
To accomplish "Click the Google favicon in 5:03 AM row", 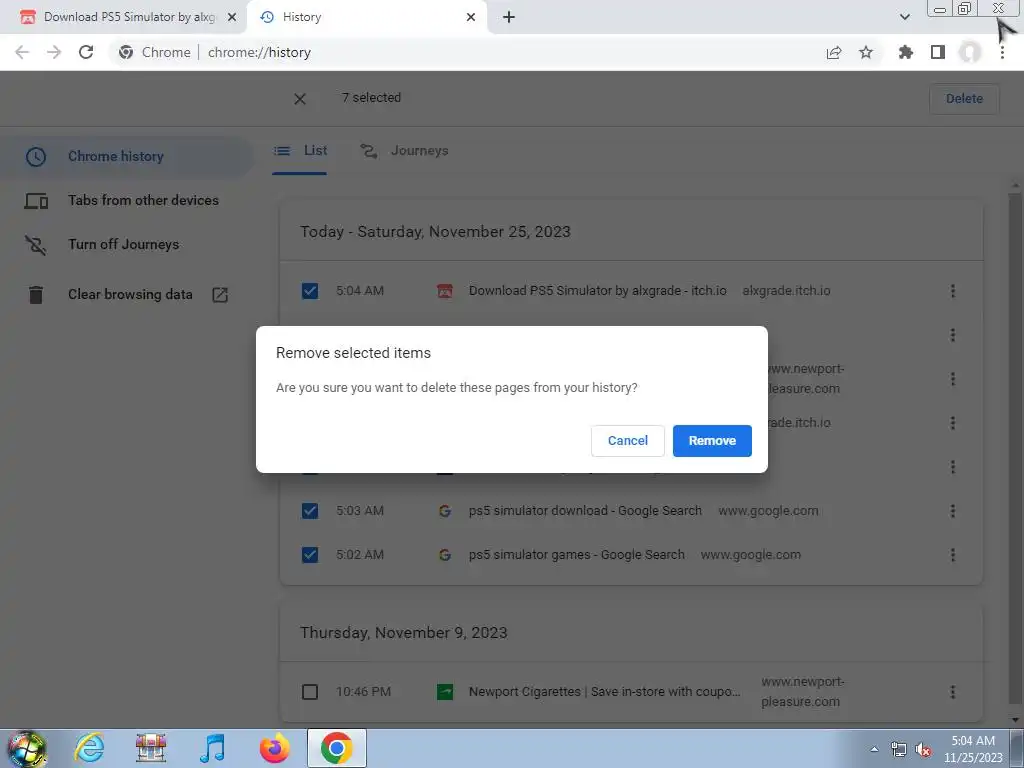I will click(x=445, y=511).
